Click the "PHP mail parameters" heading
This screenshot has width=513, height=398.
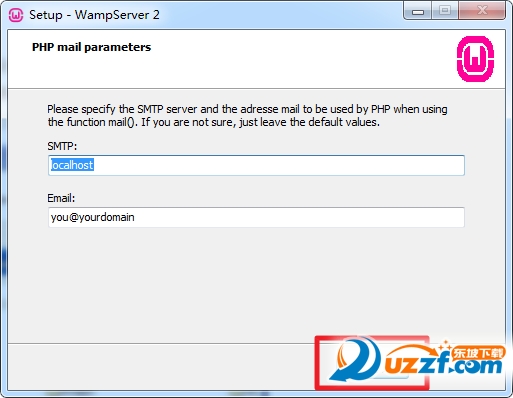click(91, 47)
